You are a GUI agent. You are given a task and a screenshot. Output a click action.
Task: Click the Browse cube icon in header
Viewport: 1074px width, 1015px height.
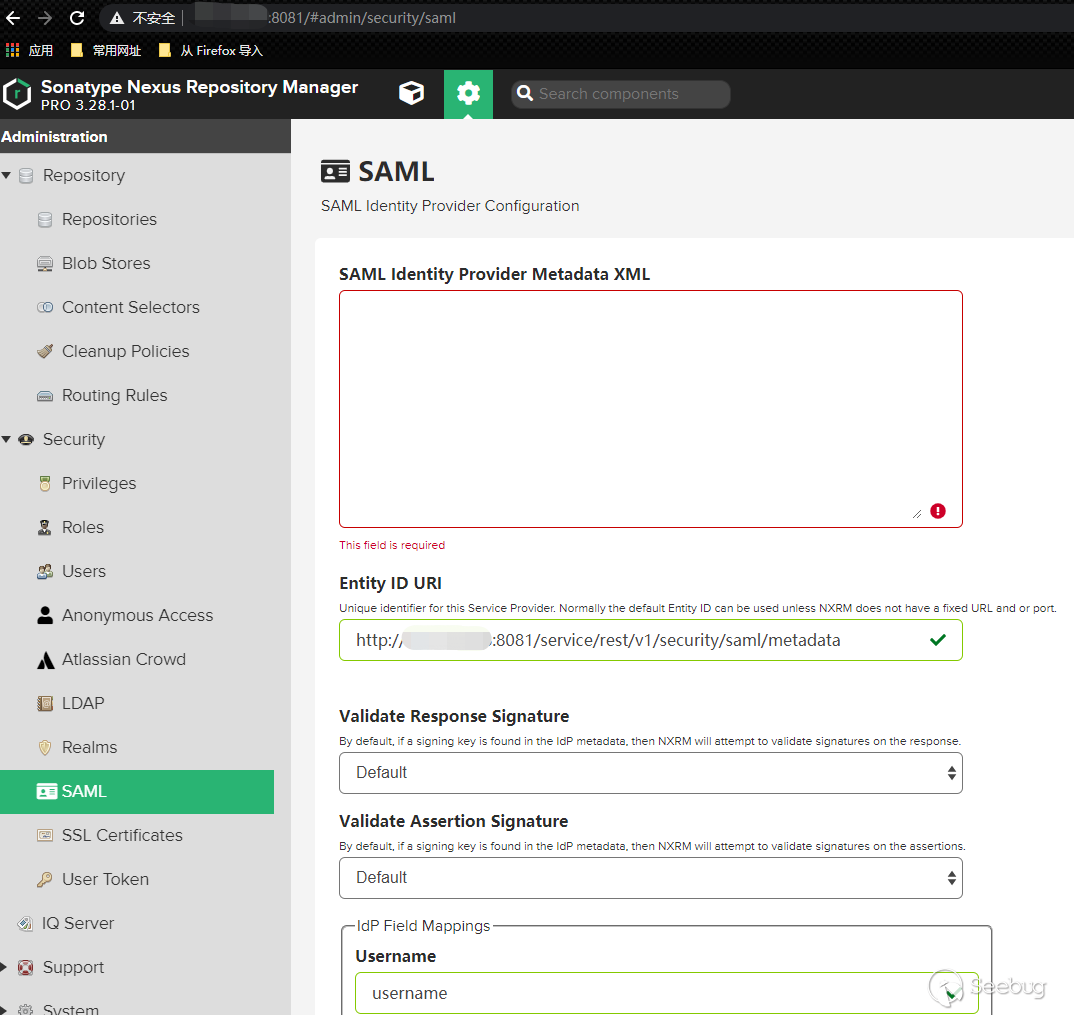coord(411,93)
